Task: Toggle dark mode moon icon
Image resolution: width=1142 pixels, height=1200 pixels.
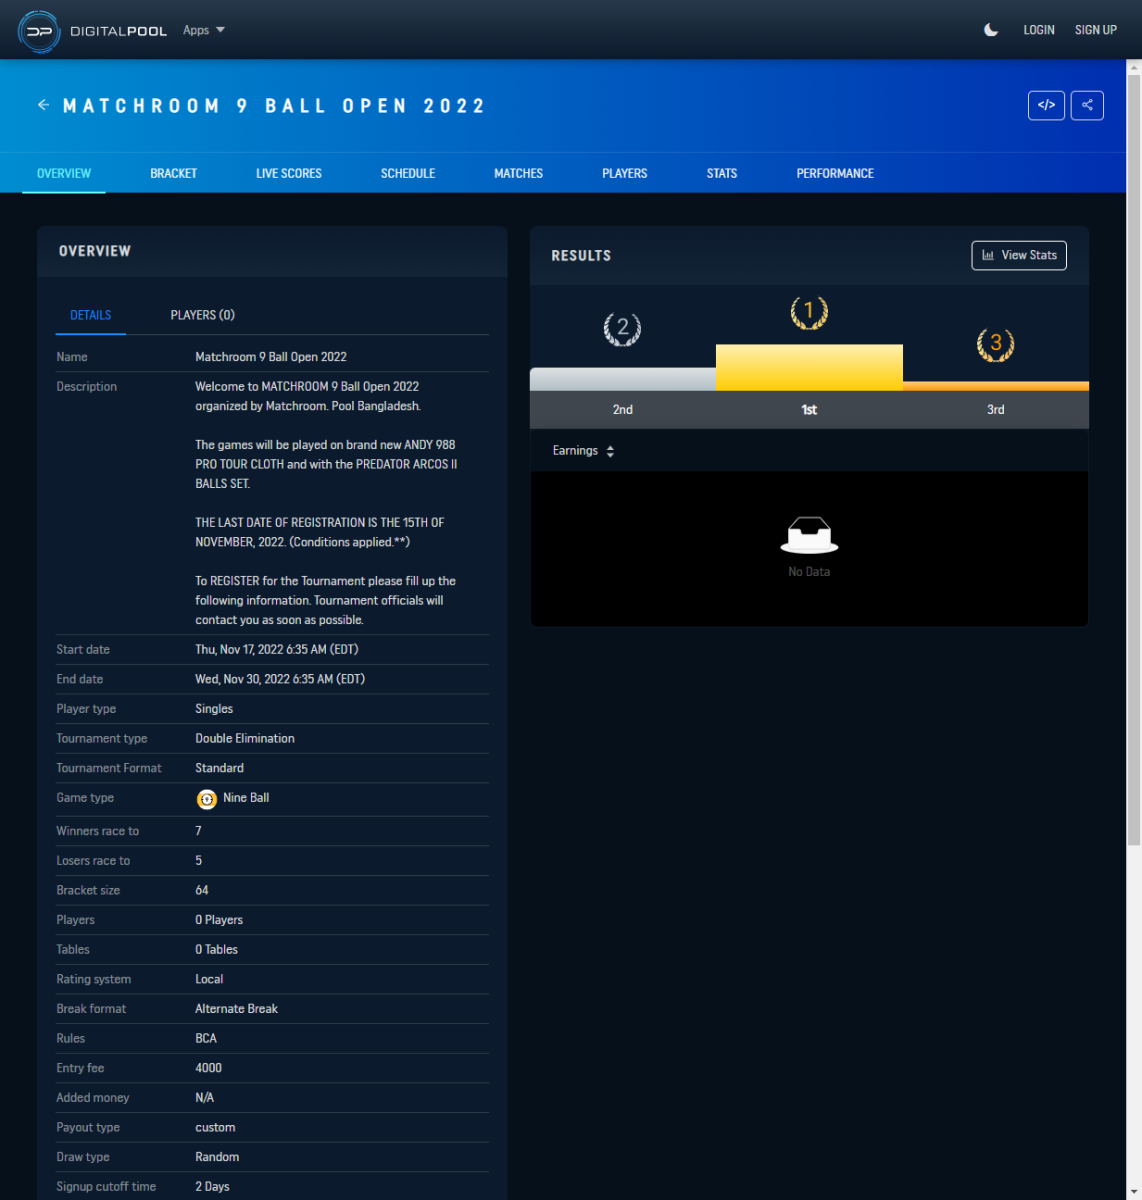Action: [x=991, y=30]
